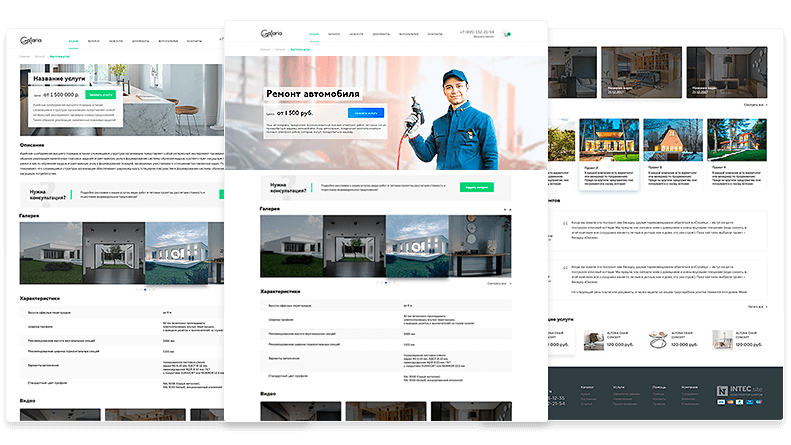
Task: Open the shopping cart icon in center header
Action: click(507, 34)
